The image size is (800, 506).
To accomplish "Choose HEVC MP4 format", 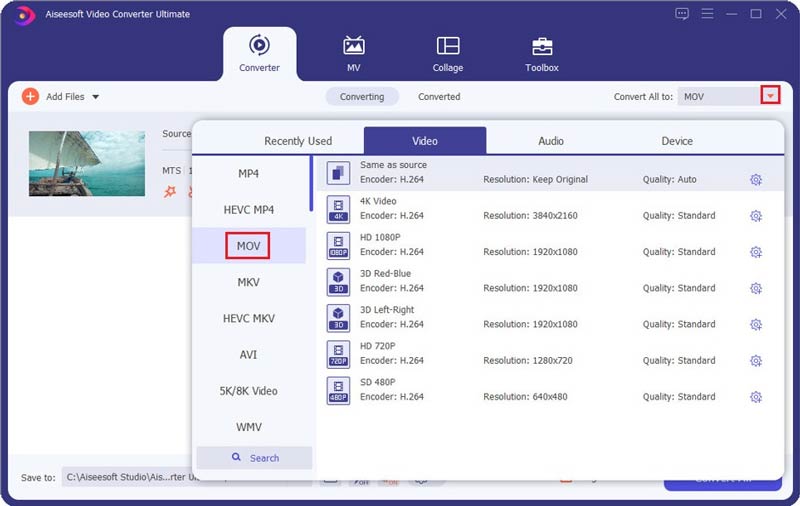I will click(x=248, y=210).
